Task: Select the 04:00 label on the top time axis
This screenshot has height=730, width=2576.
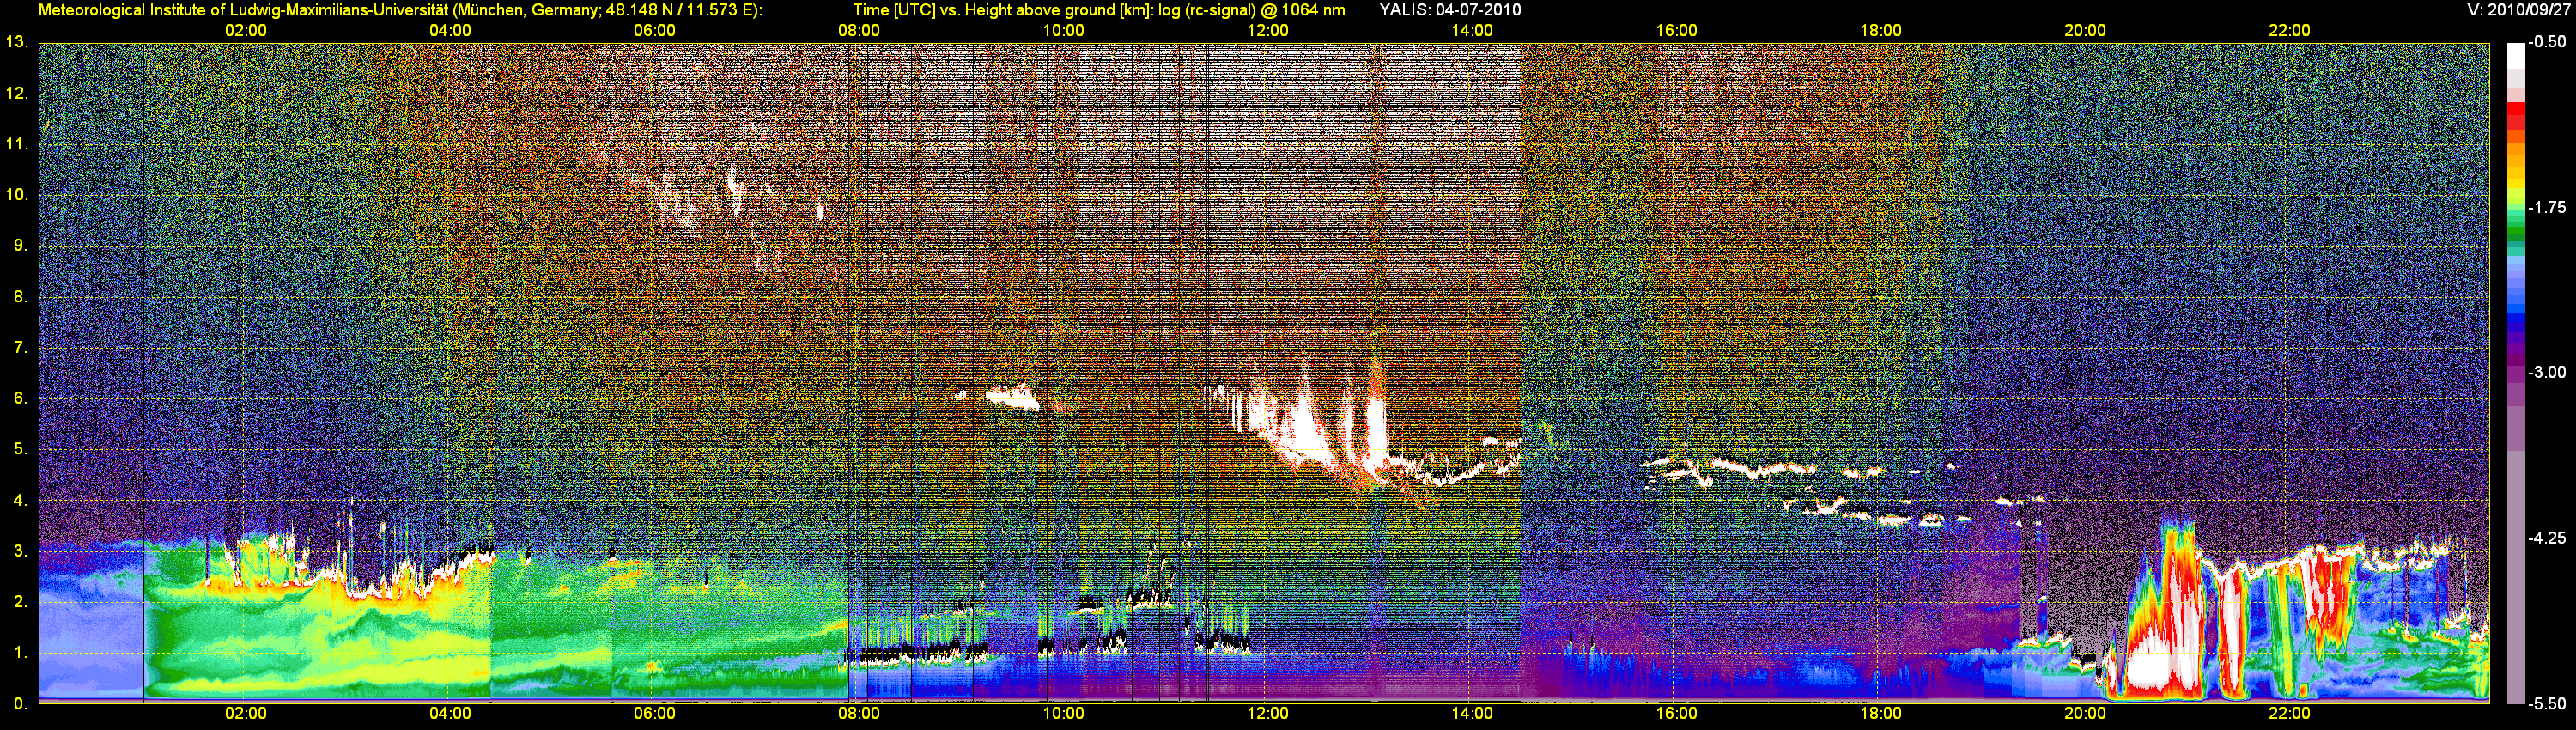Action: [450, 31]
